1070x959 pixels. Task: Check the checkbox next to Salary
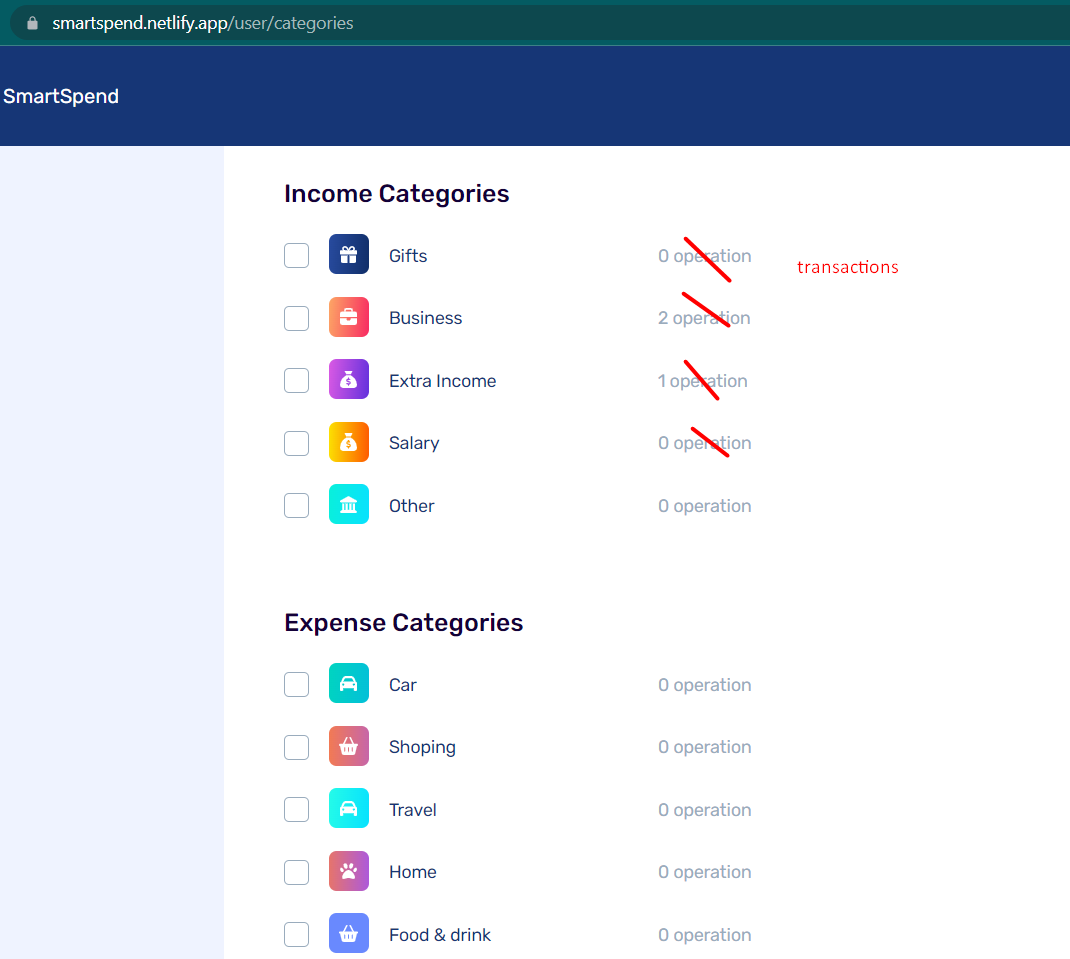click(x=296, y=443)
